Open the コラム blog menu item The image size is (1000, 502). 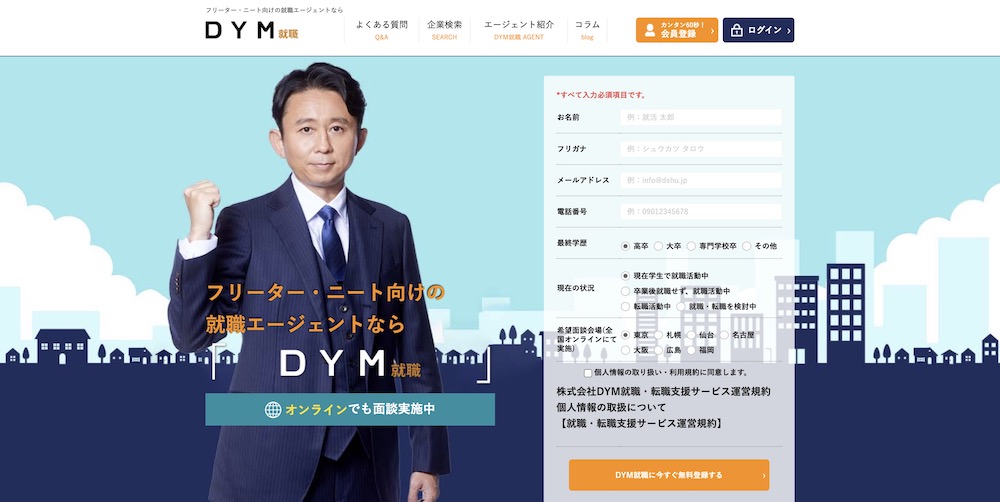click(x=587, y=30)
